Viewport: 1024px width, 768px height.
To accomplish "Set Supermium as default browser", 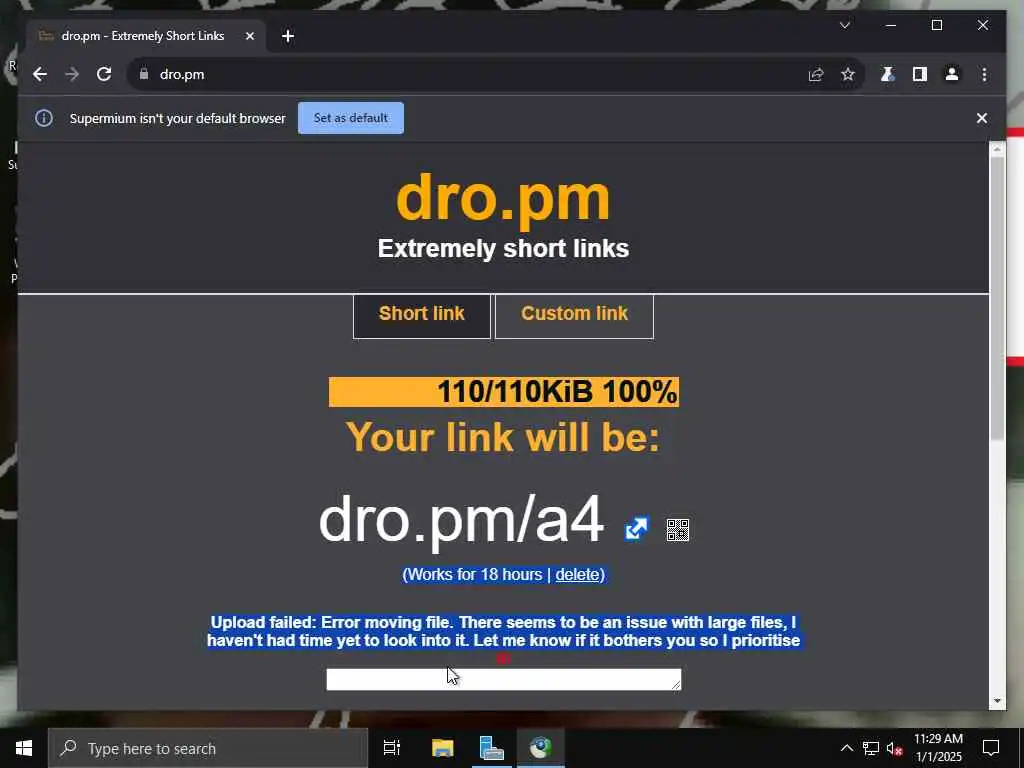I will click(351, 118).
